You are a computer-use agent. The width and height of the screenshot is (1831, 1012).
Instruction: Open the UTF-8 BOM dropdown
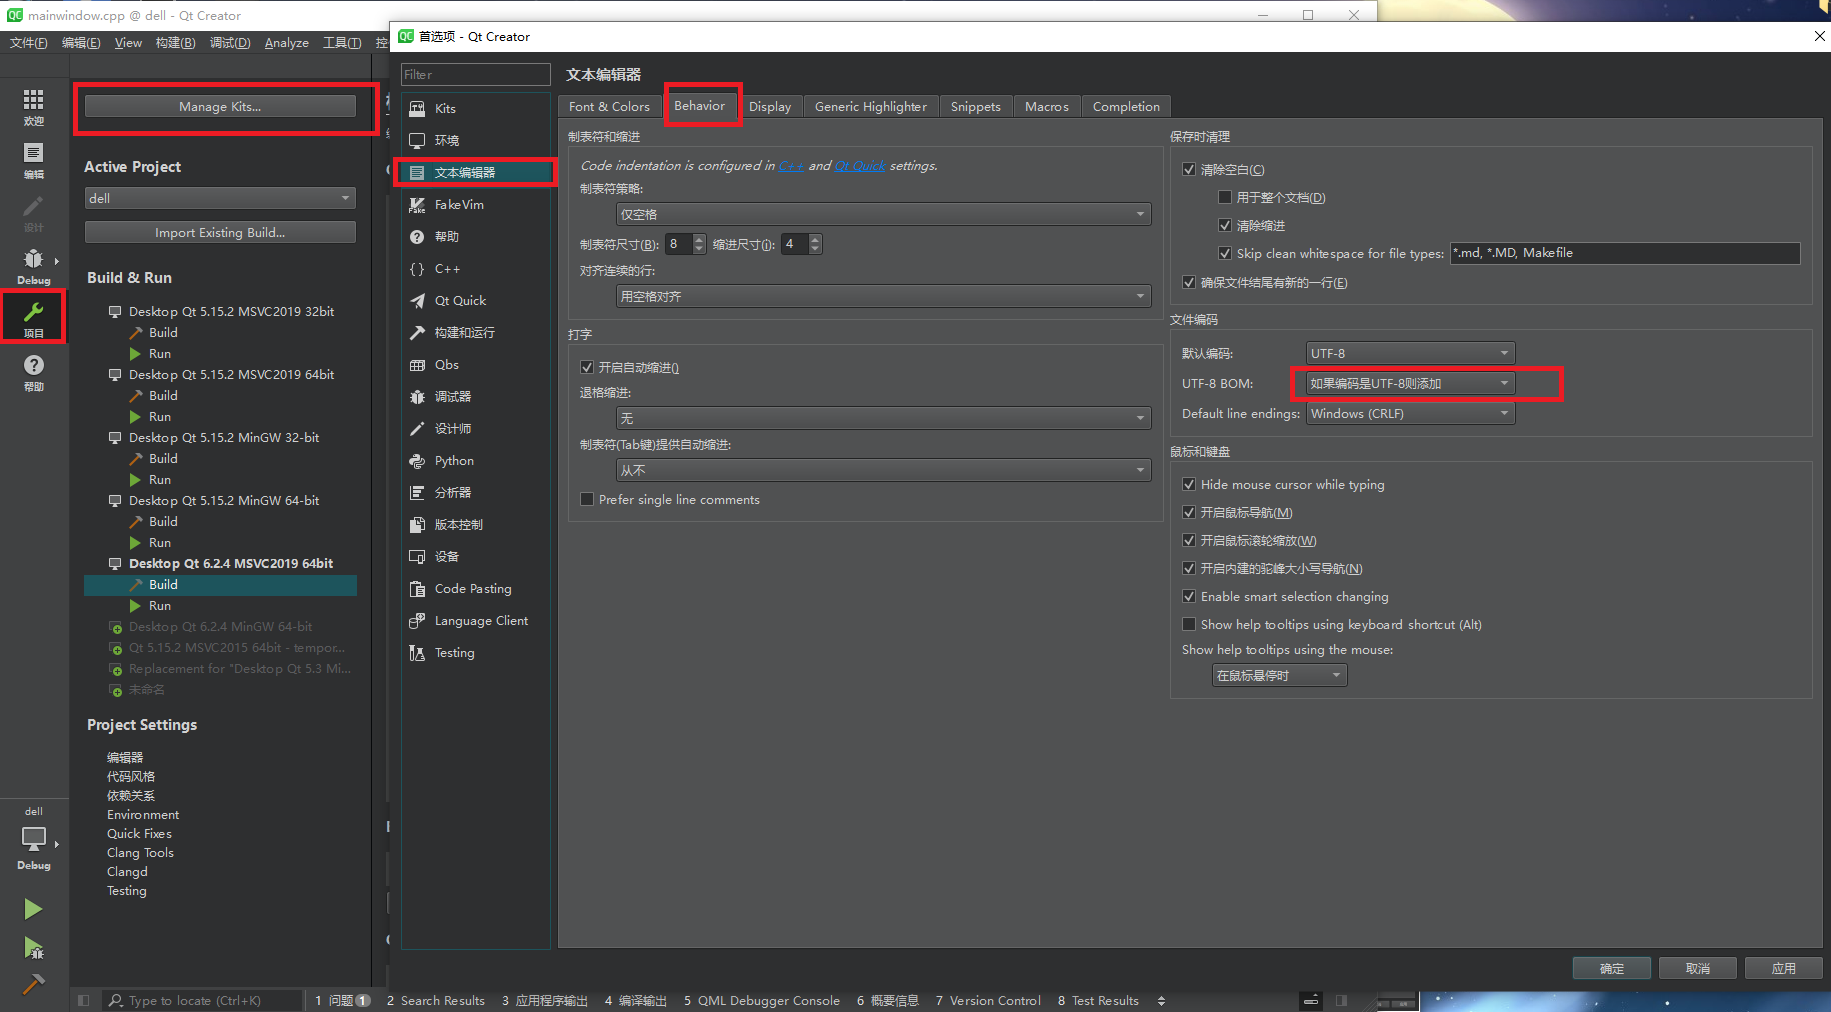point(1410,383)
